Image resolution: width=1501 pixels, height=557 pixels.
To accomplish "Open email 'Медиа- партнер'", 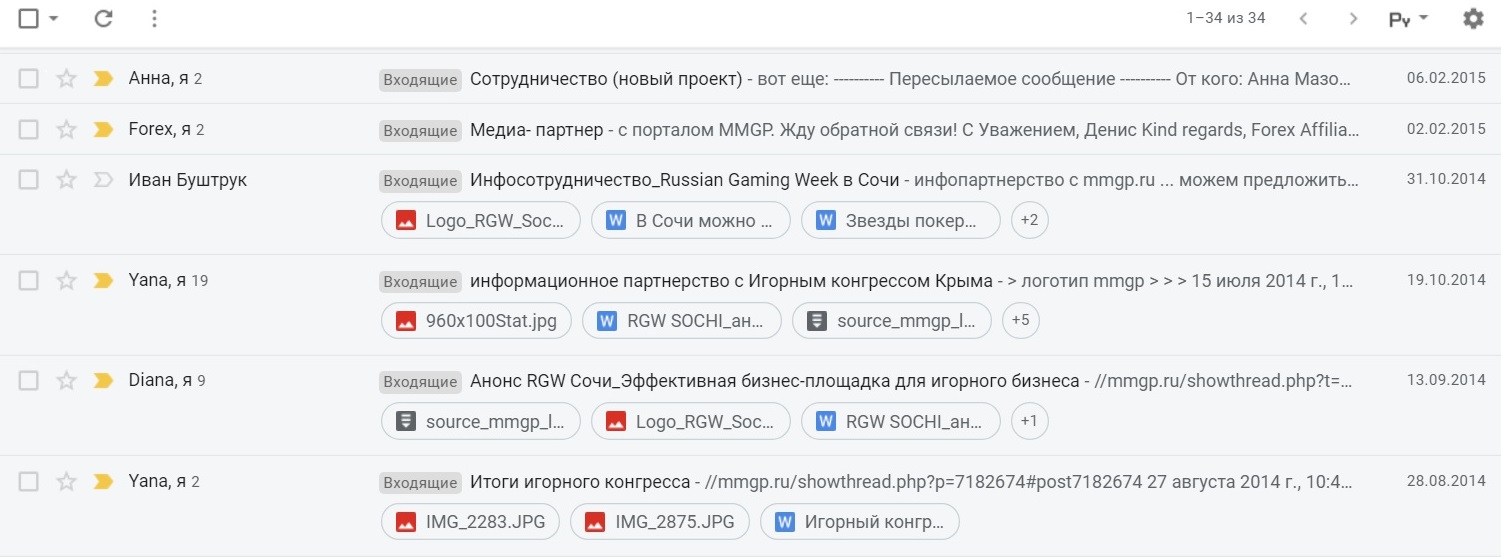I will 537,129.
